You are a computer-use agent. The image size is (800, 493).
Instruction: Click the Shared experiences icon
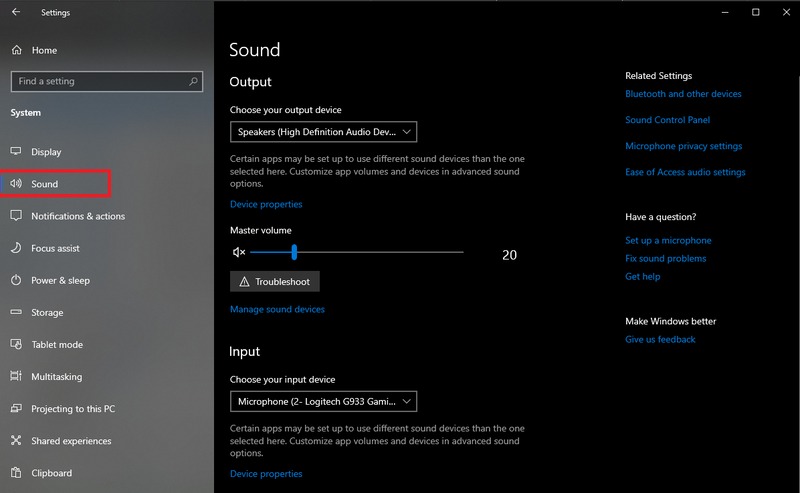tap(16, 441)
